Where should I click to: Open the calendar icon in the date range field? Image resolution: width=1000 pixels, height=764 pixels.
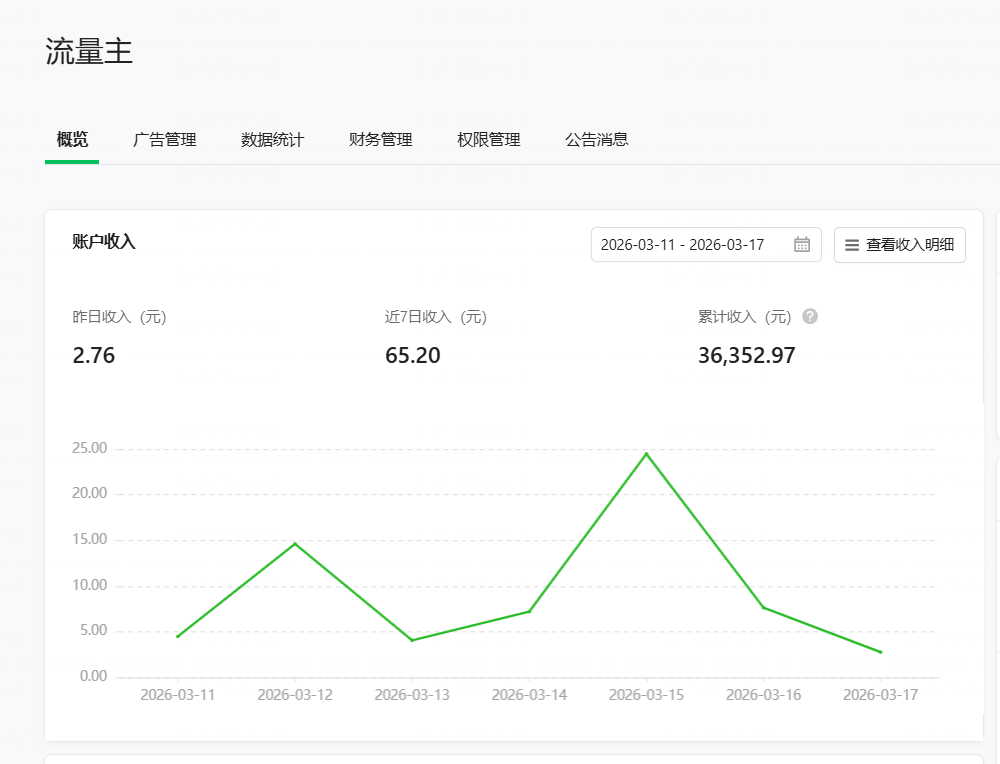(800, 244)
